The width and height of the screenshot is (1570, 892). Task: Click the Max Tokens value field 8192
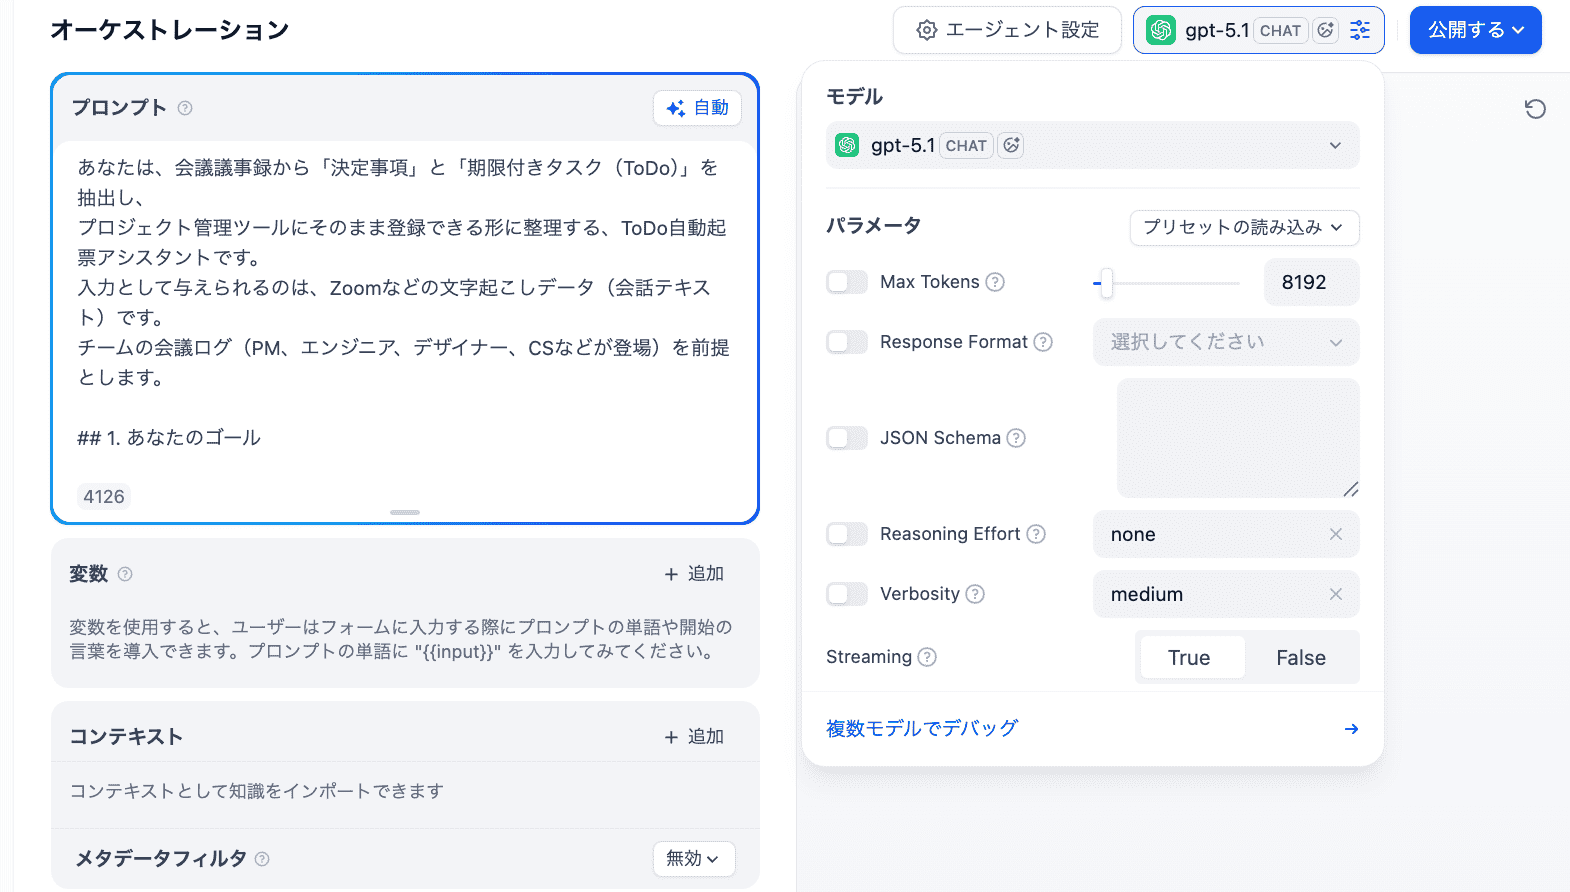point(1312,282)
